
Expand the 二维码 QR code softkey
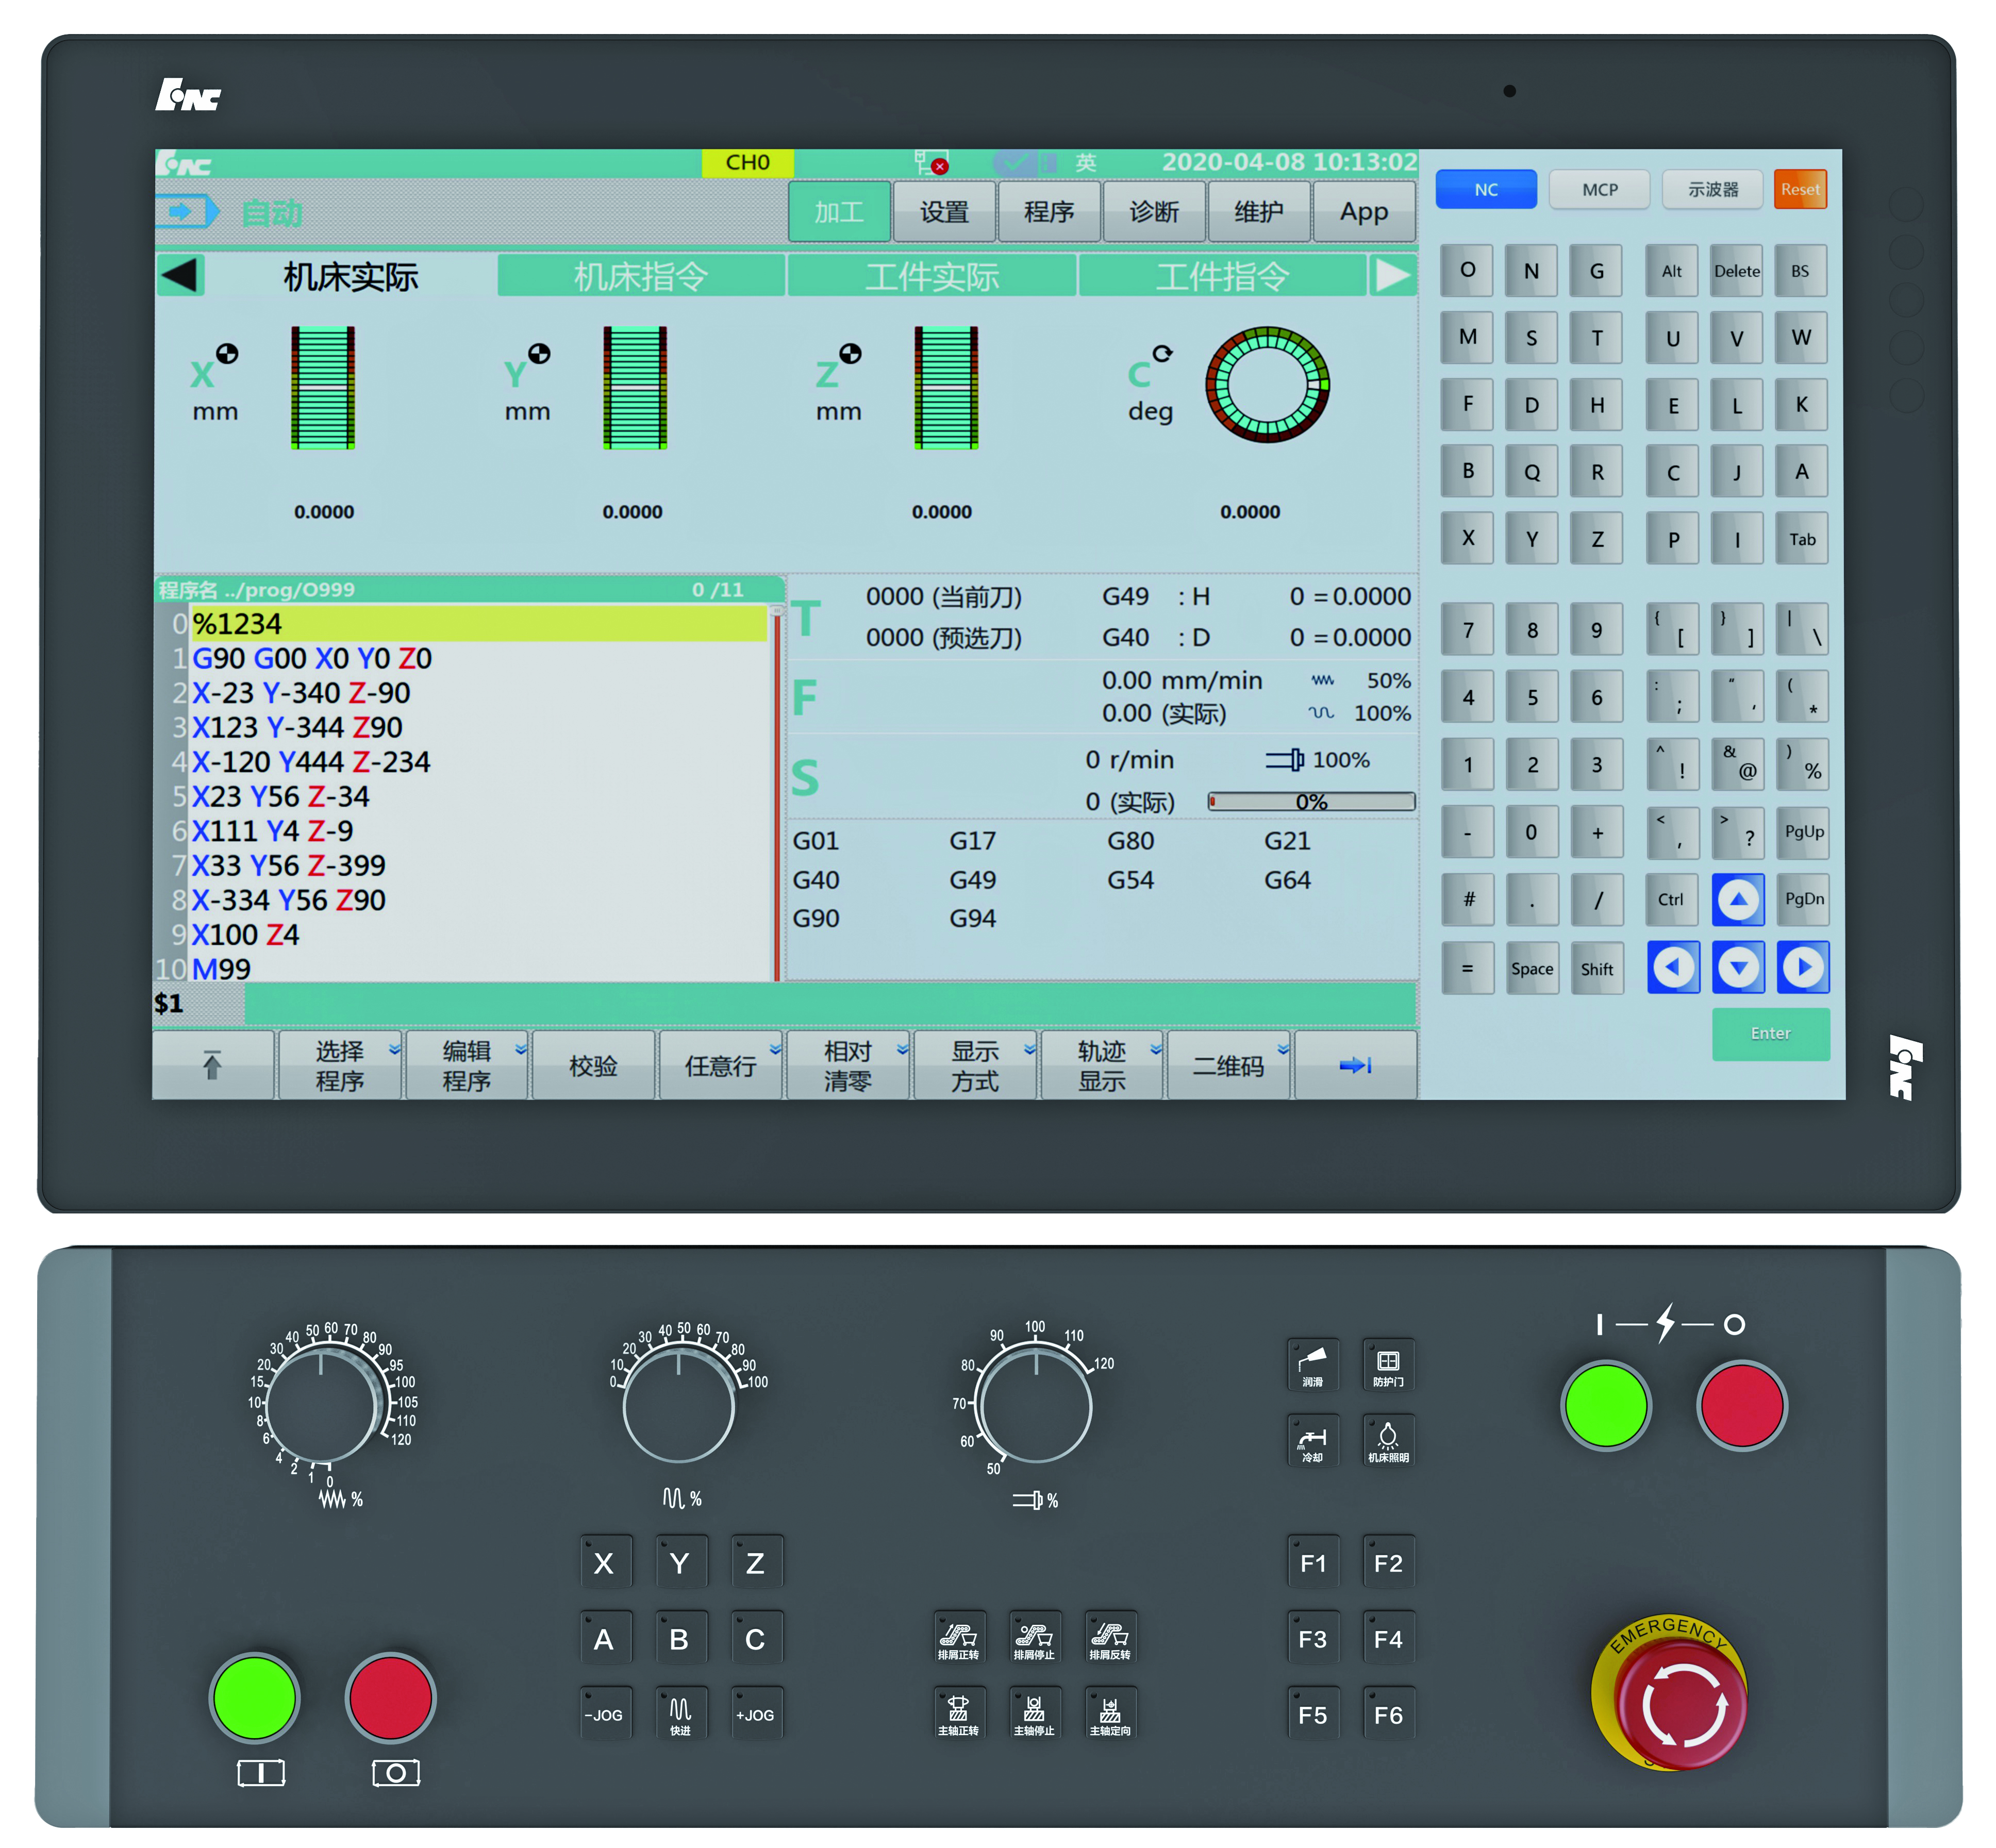click(1229, 1066)
